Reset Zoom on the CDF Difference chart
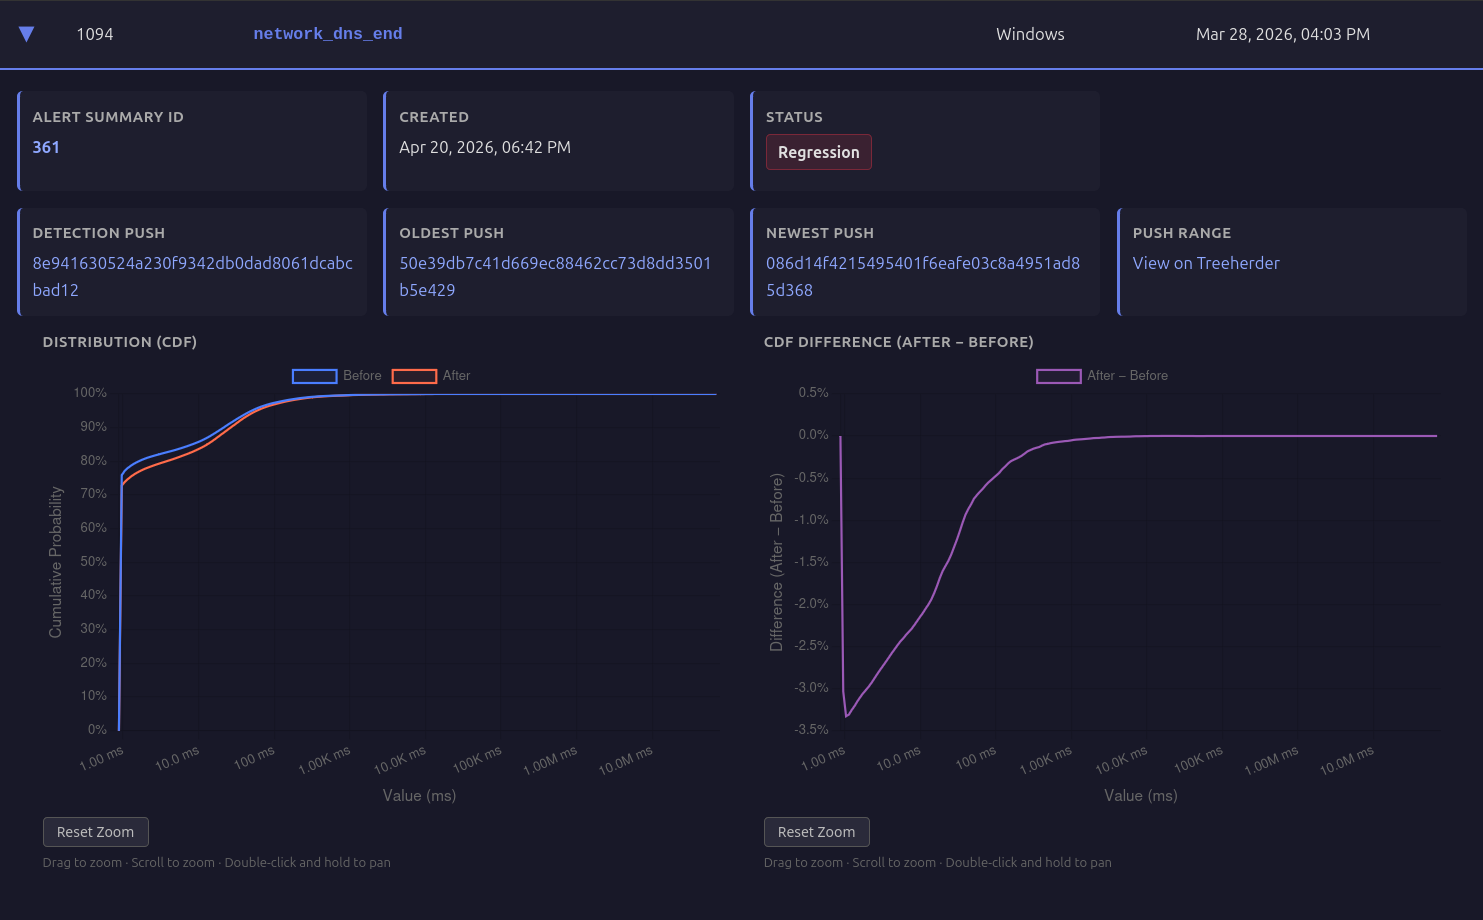 816,832
